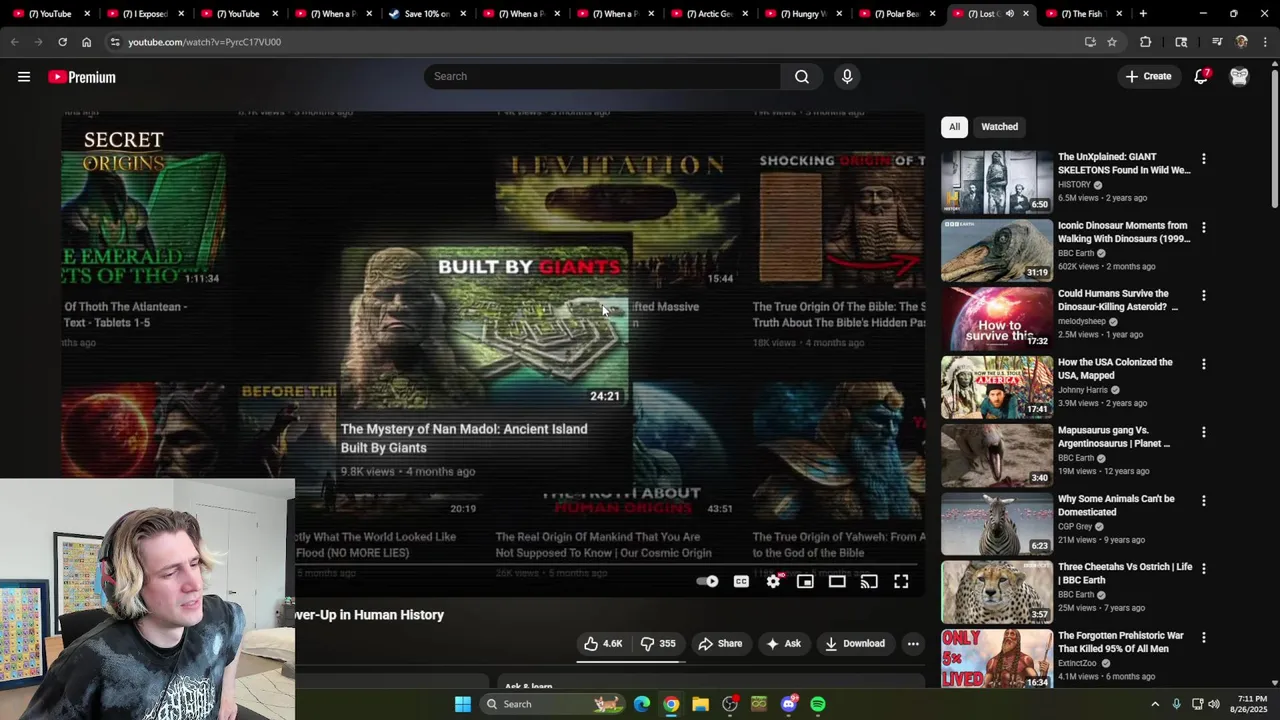Open the YouTube guide hamburger menu
Image resolution: width=1280 pixels, height=720 pixels.
pos(24,77)
